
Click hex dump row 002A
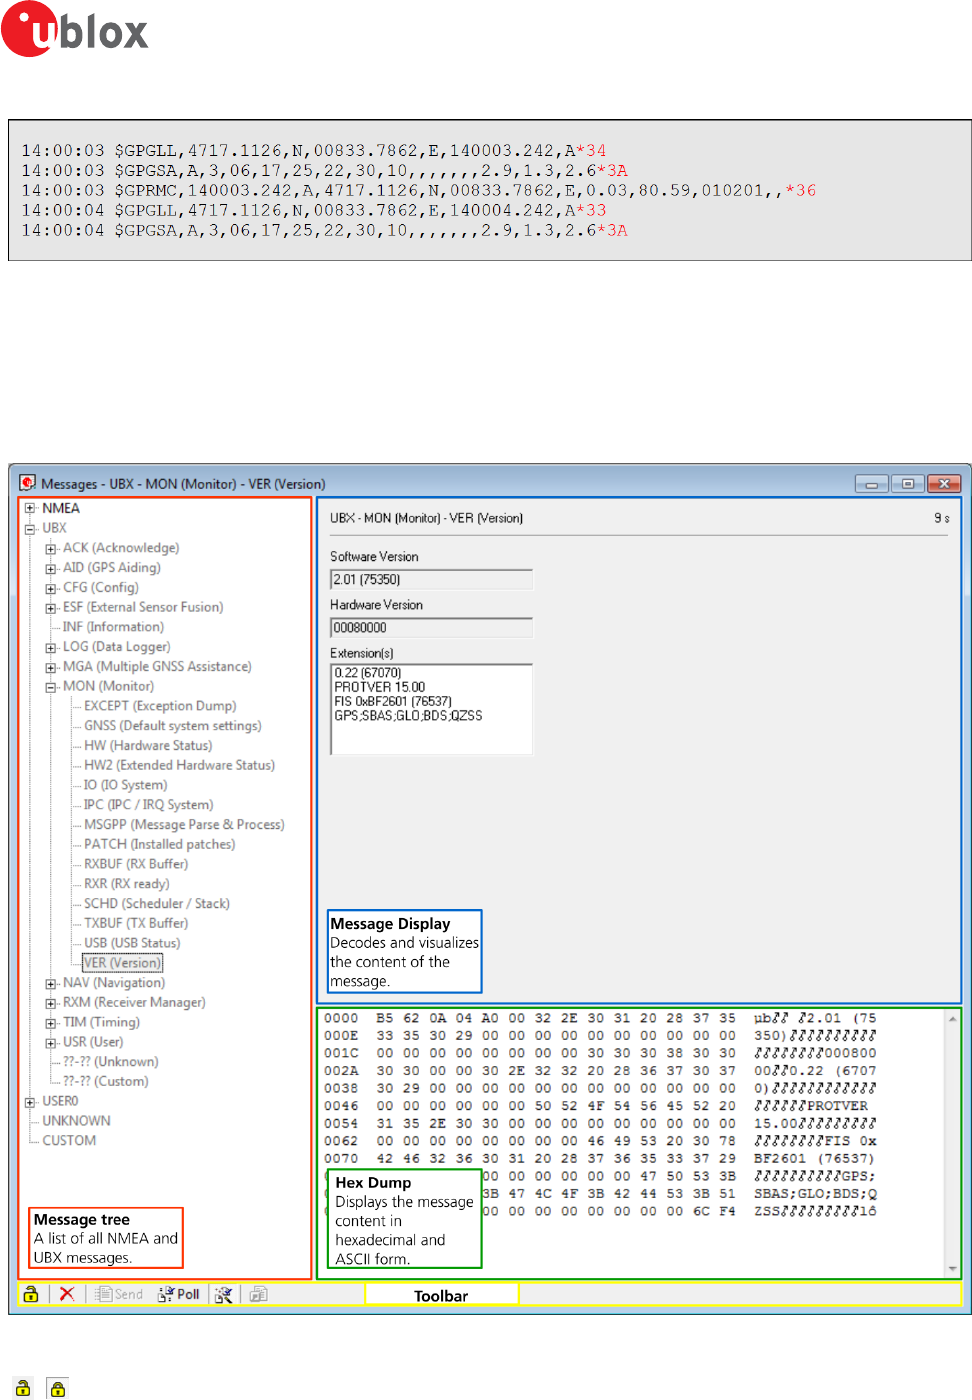pos(600,1071)
